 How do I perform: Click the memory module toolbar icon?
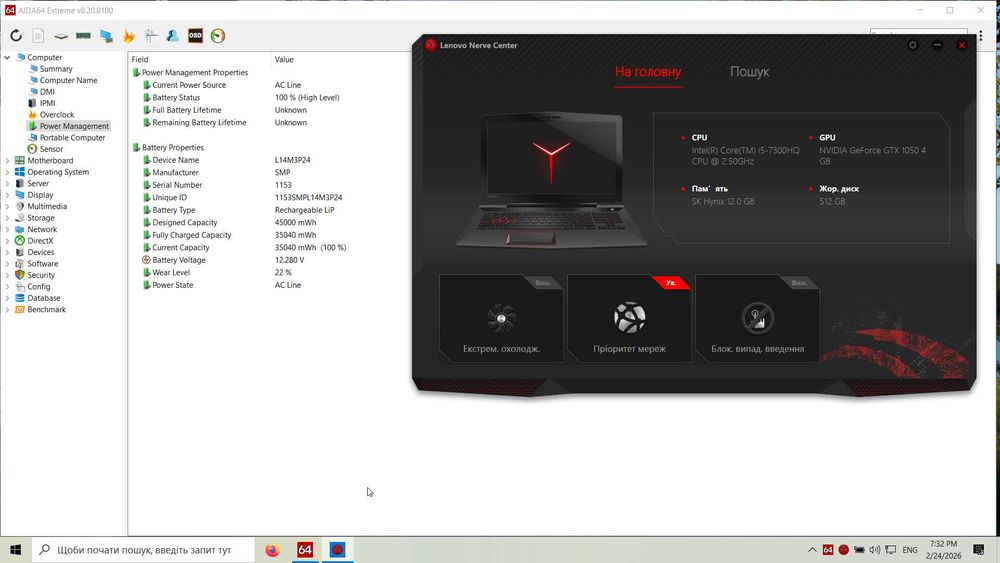(x=83, y=36)
